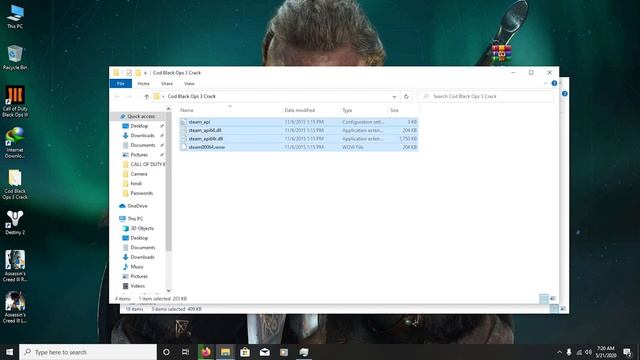Click the Windows Start button
The image size is (640, 360).
click(x=9, y=352)
